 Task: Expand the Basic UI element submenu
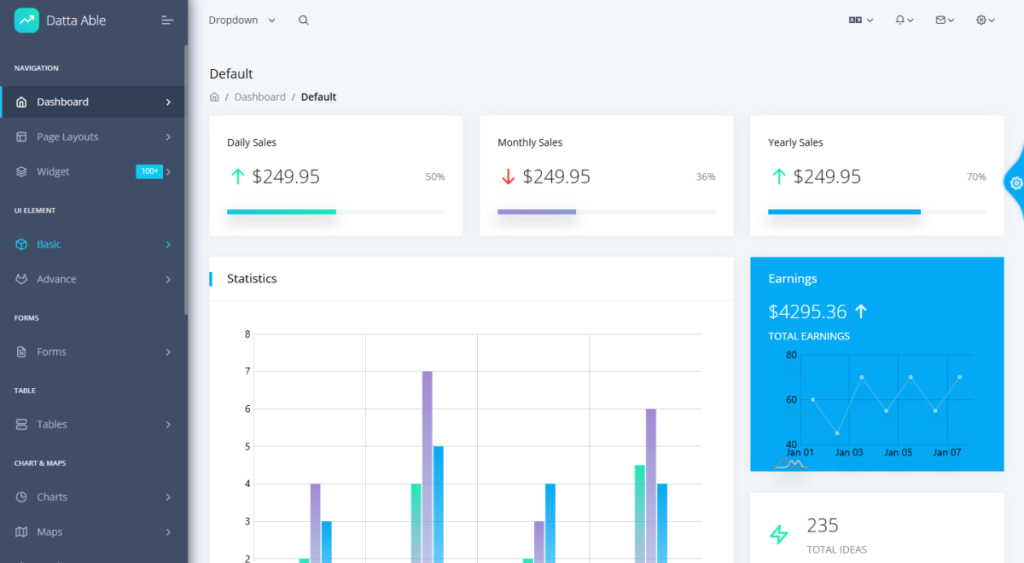(x=93, y=244)
